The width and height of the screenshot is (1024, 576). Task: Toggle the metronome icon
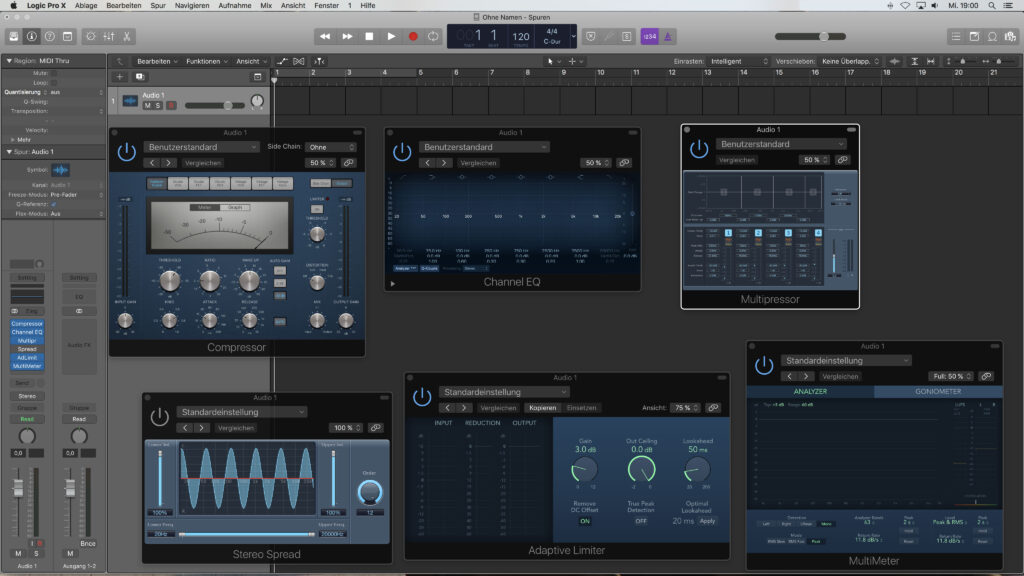(667, 37)
